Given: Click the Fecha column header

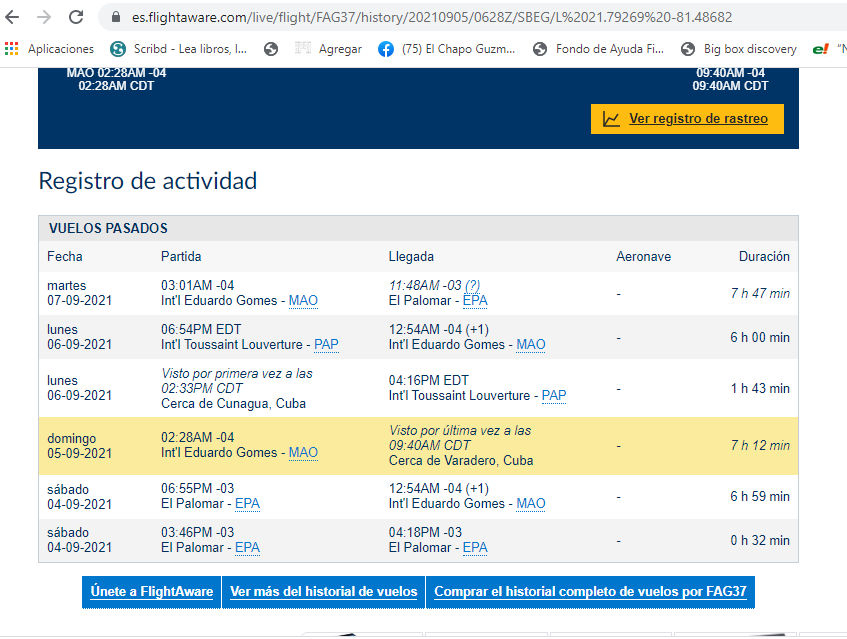Looking at the screenshot, I should [x=65, y=257].
